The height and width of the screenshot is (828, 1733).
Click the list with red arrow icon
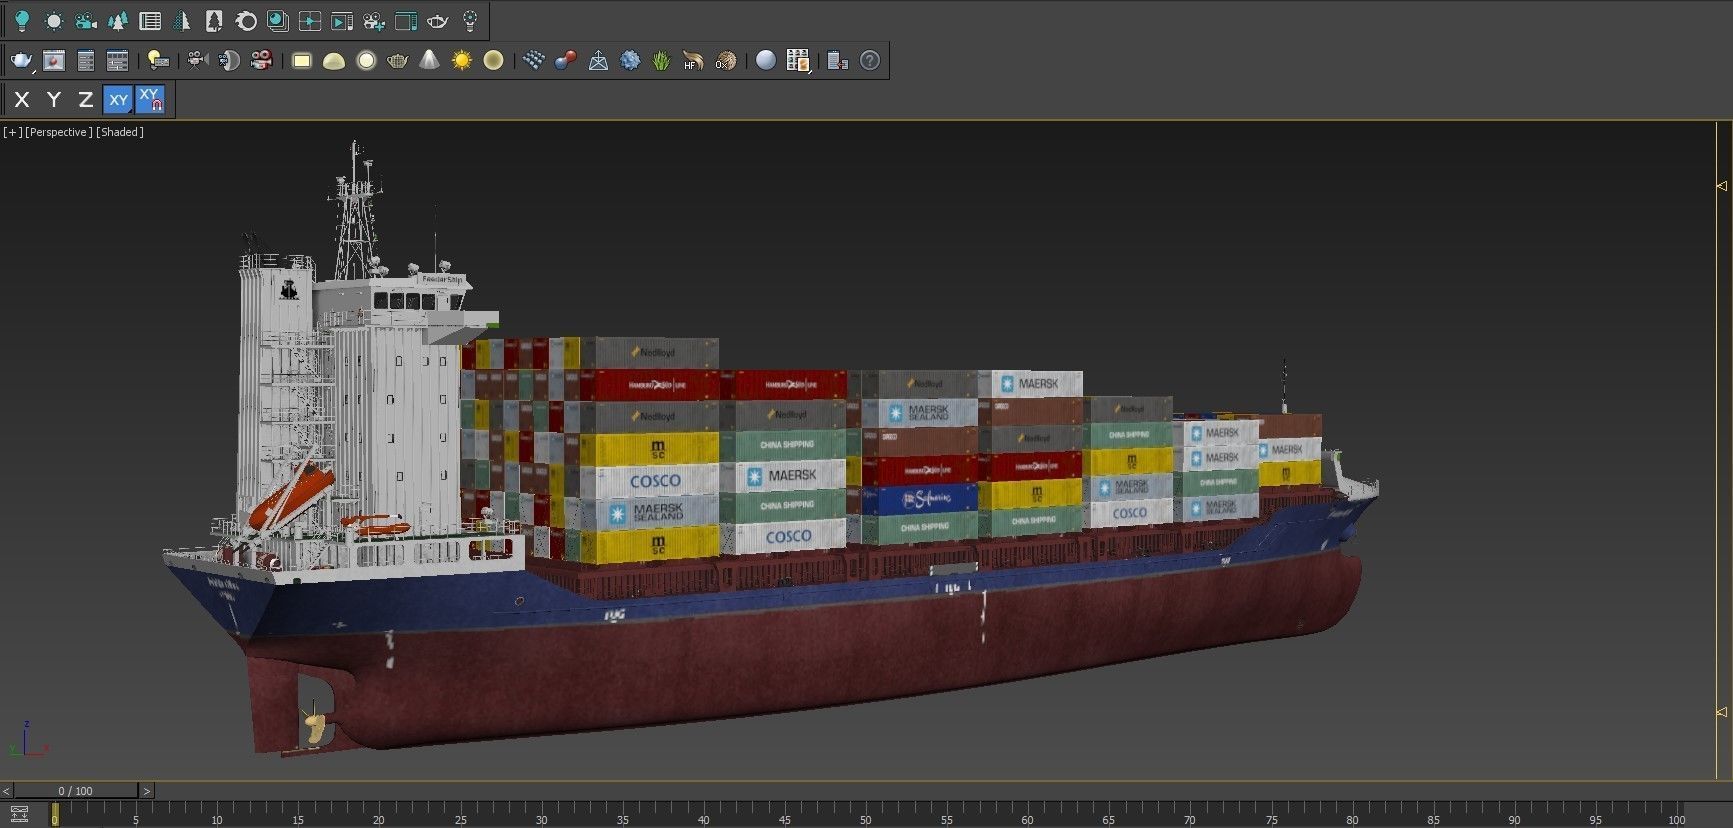[x=838, y=61]
